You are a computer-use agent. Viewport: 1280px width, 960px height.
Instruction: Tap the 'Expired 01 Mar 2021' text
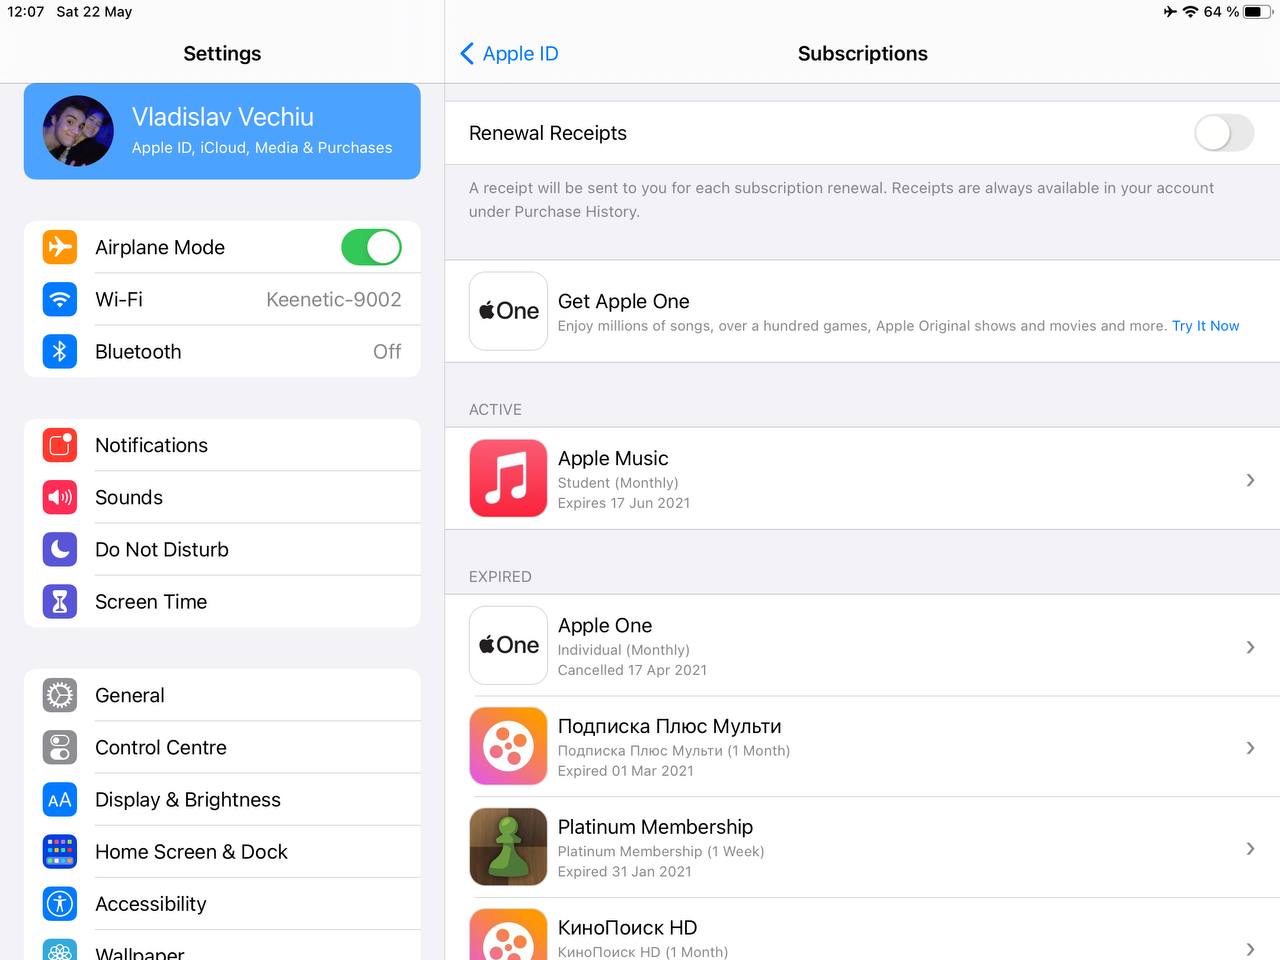tap(625, 771)
